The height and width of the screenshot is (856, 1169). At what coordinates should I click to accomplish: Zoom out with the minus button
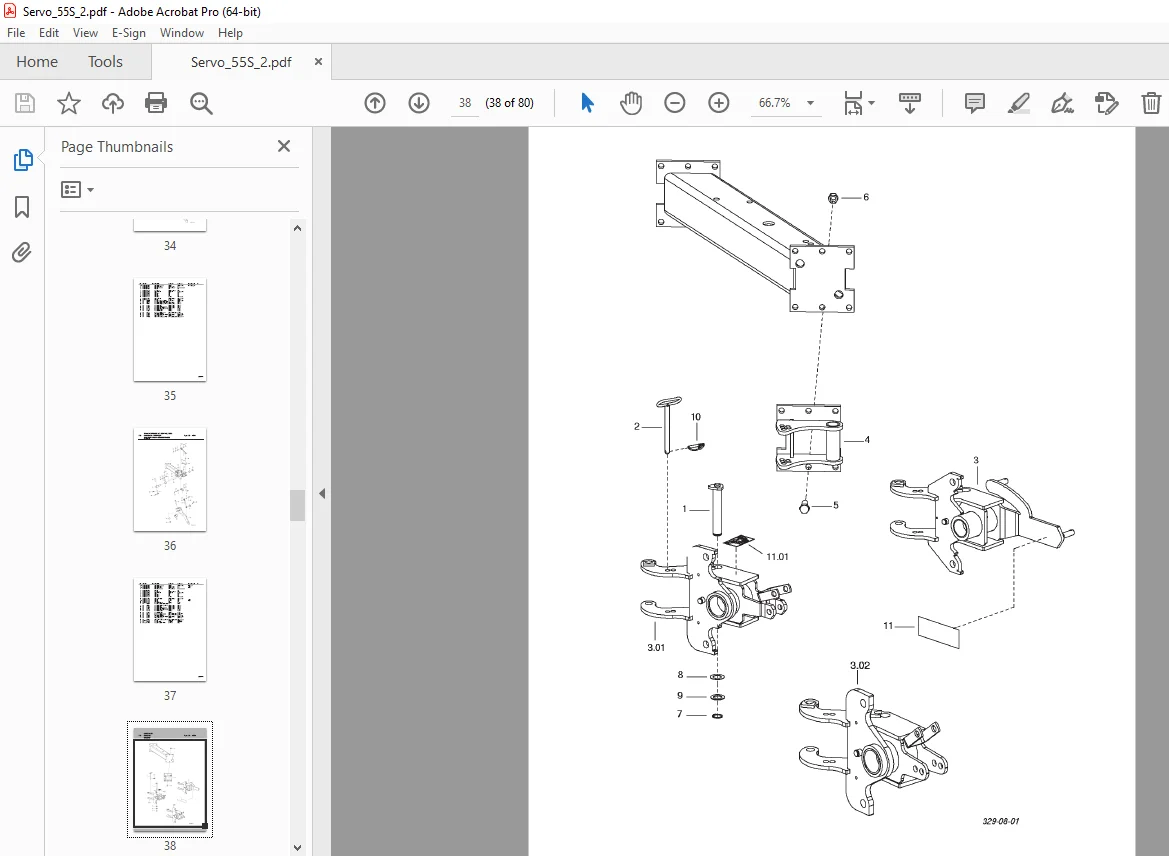[x=675, y=103]
